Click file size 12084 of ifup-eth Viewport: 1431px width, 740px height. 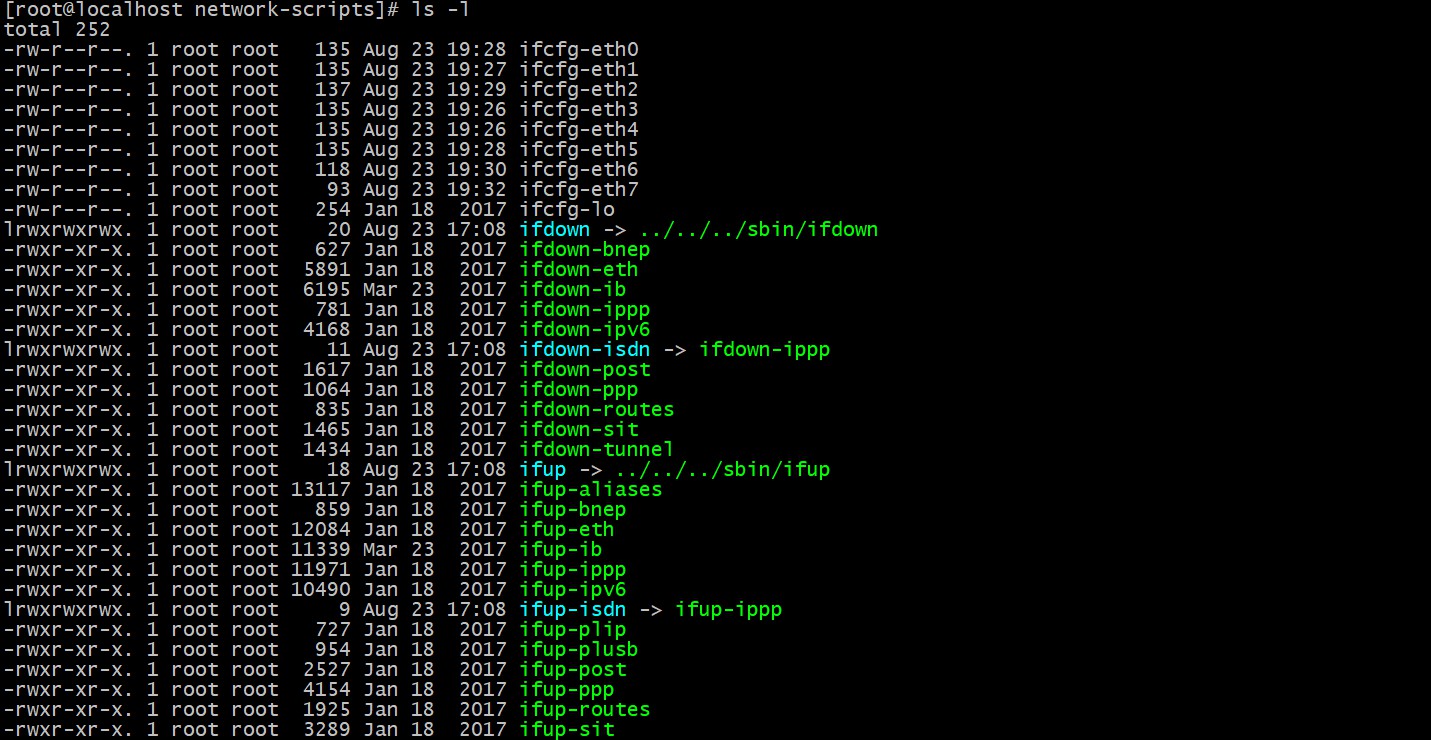coord(321,530)
